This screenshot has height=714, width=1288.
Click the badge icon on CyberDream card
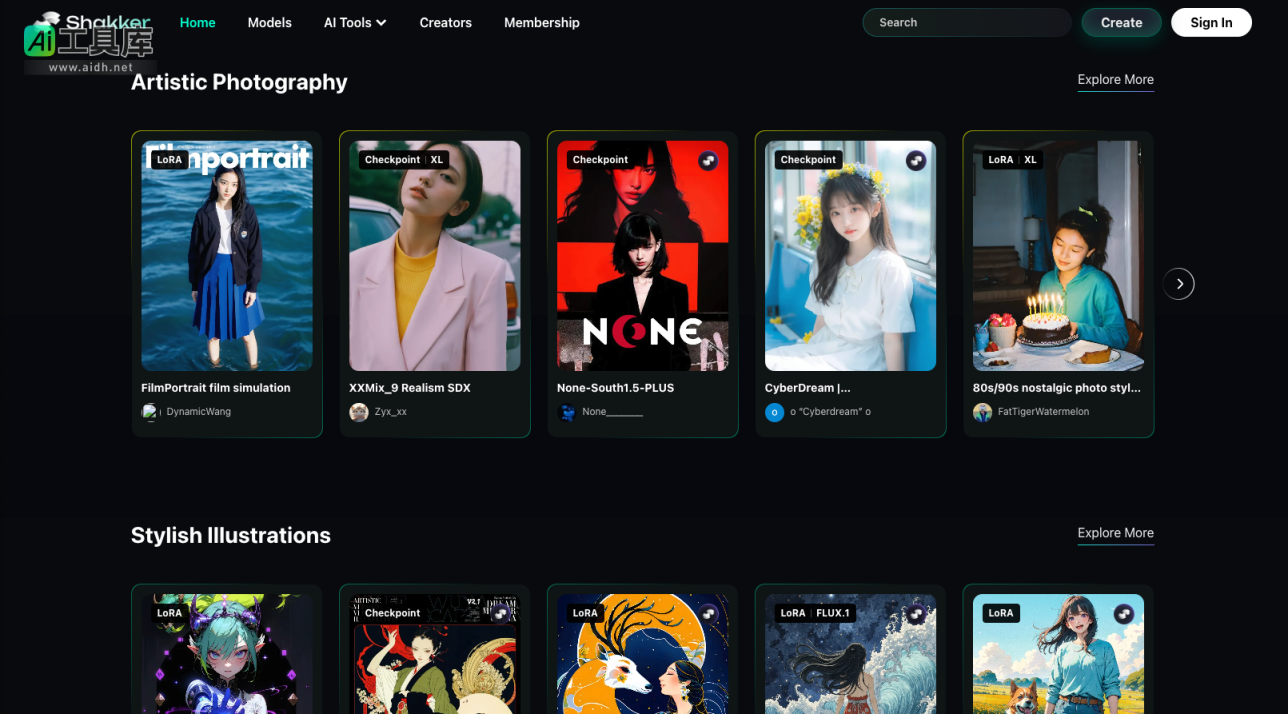click(x=916, y=160)
